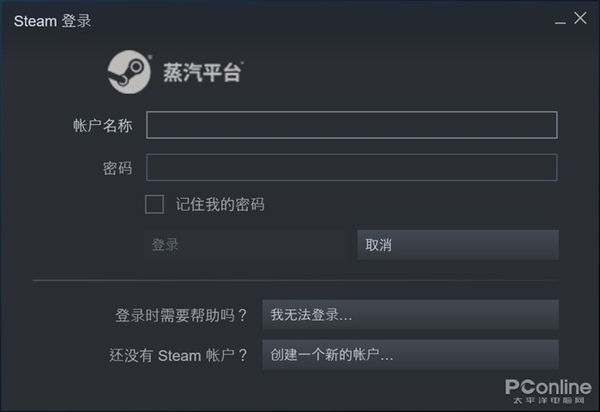Close the Steam 登录 window
Viewport: 600px width, 412px height.
click(x=579, y=19)
